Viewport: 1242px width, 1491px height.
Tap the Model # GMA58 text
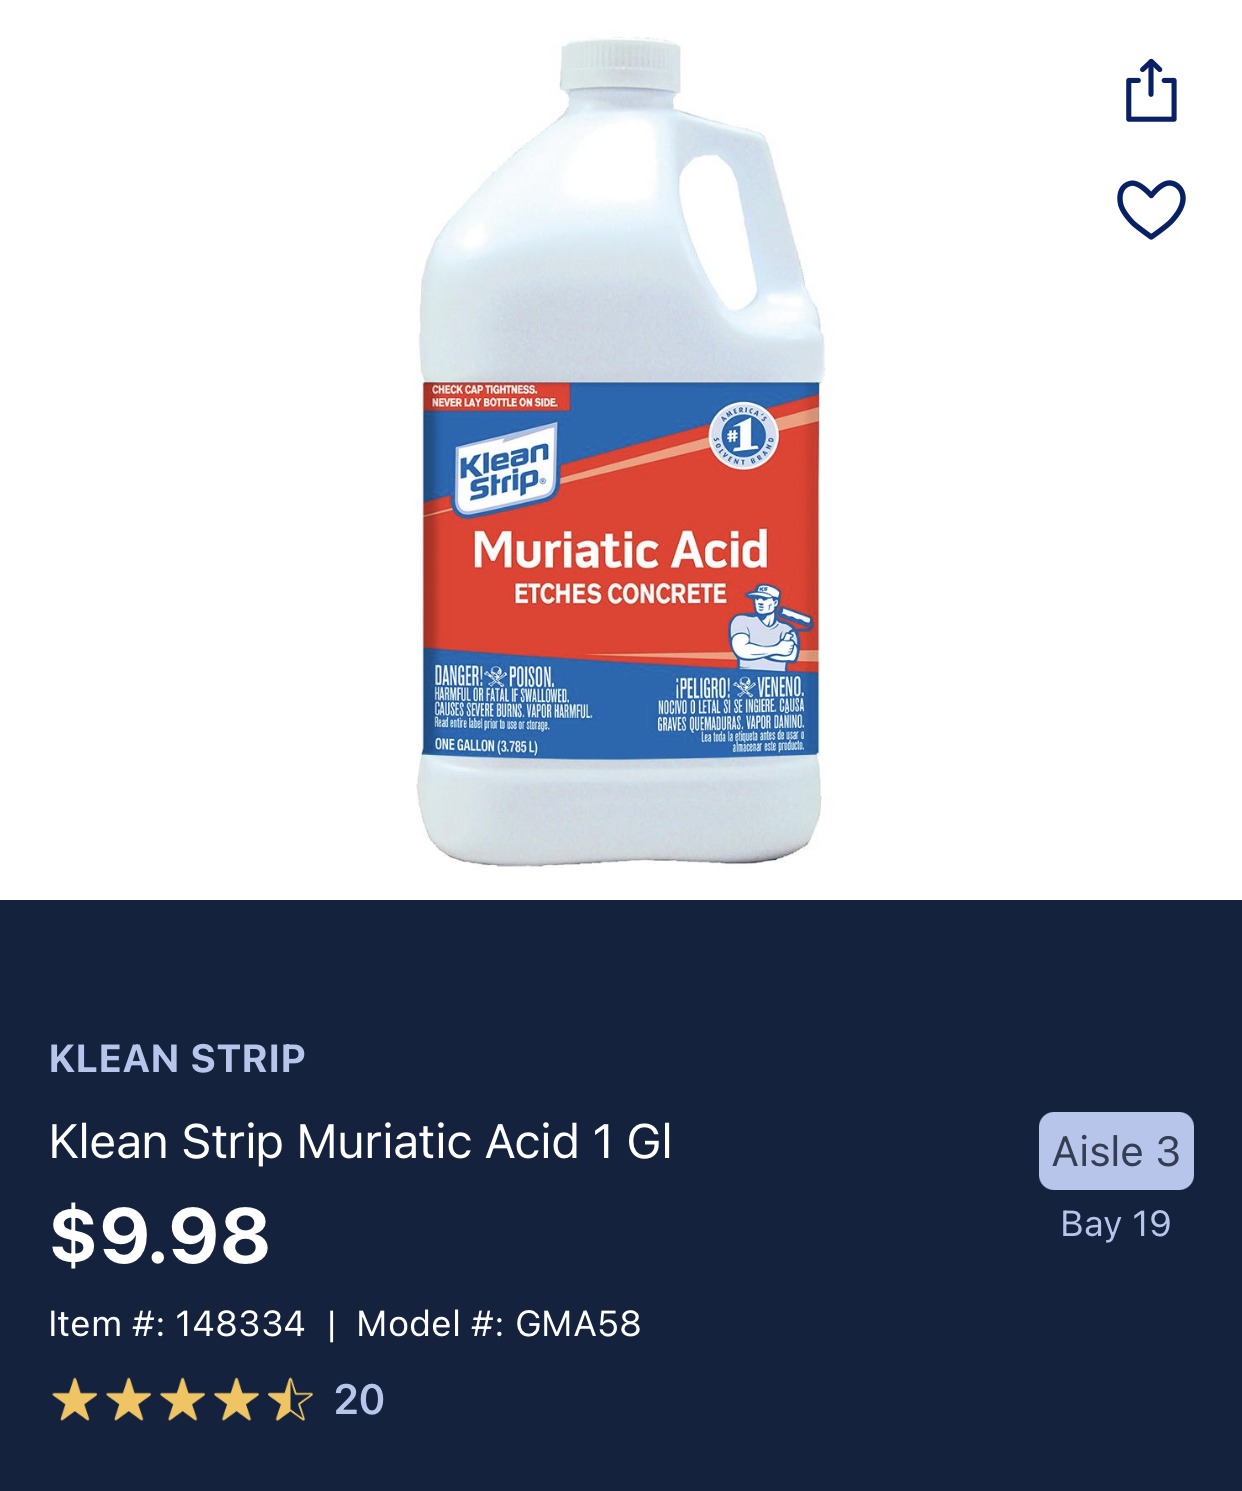(499, 1324)
